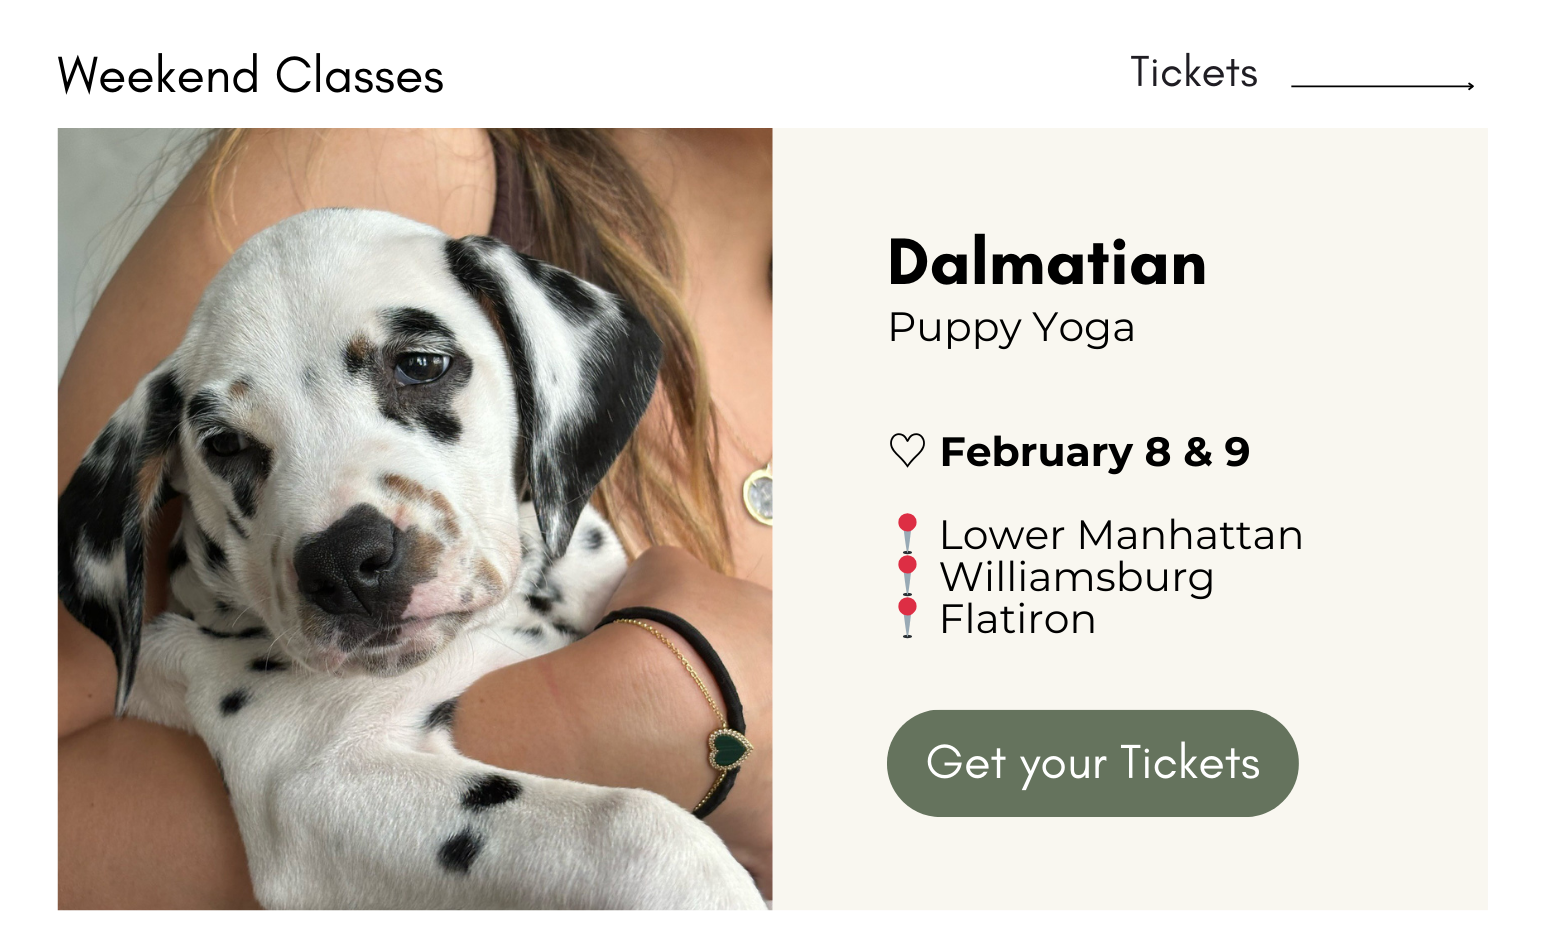Choose the Lower Manhattan location
Viewport: 1545px width, 929px height.
pos(1121,535)
